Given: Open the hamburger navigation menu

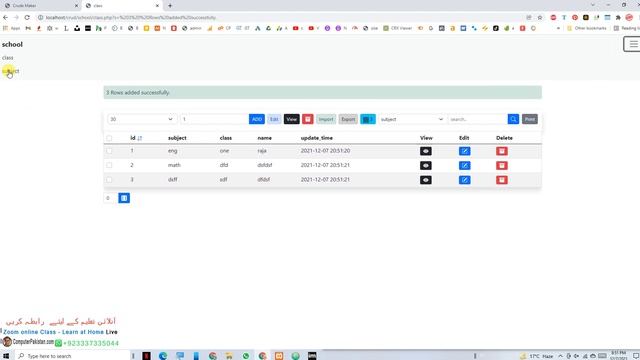Looking at the screenshot, I should pos(633,44).
